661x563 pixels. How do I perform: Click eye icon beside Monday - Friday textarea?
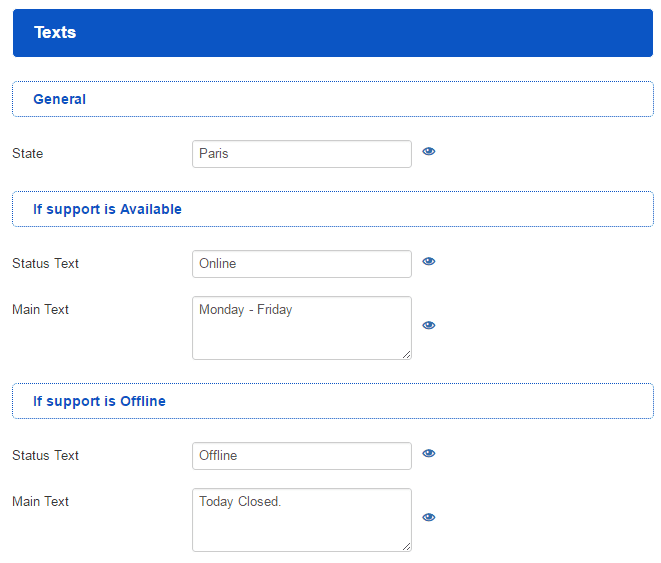pos(429,326)
